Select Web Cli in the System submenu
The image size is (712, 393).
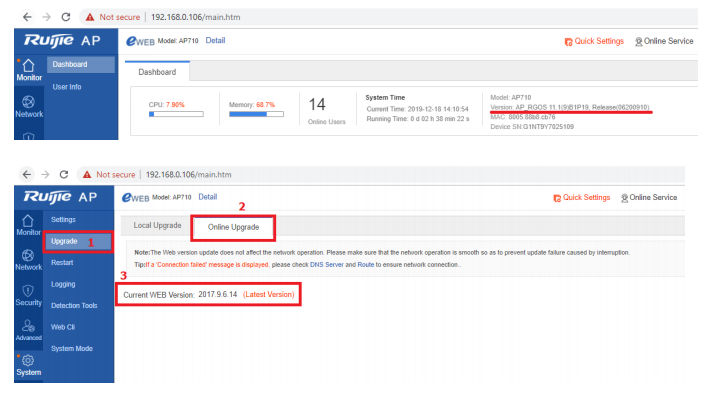63,327
